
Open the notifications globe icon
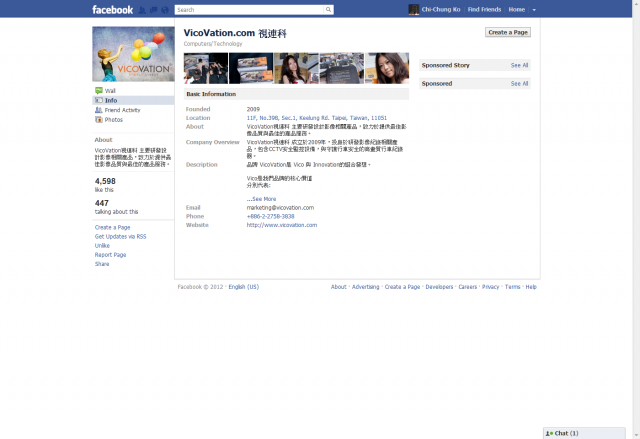coord(165,10)
